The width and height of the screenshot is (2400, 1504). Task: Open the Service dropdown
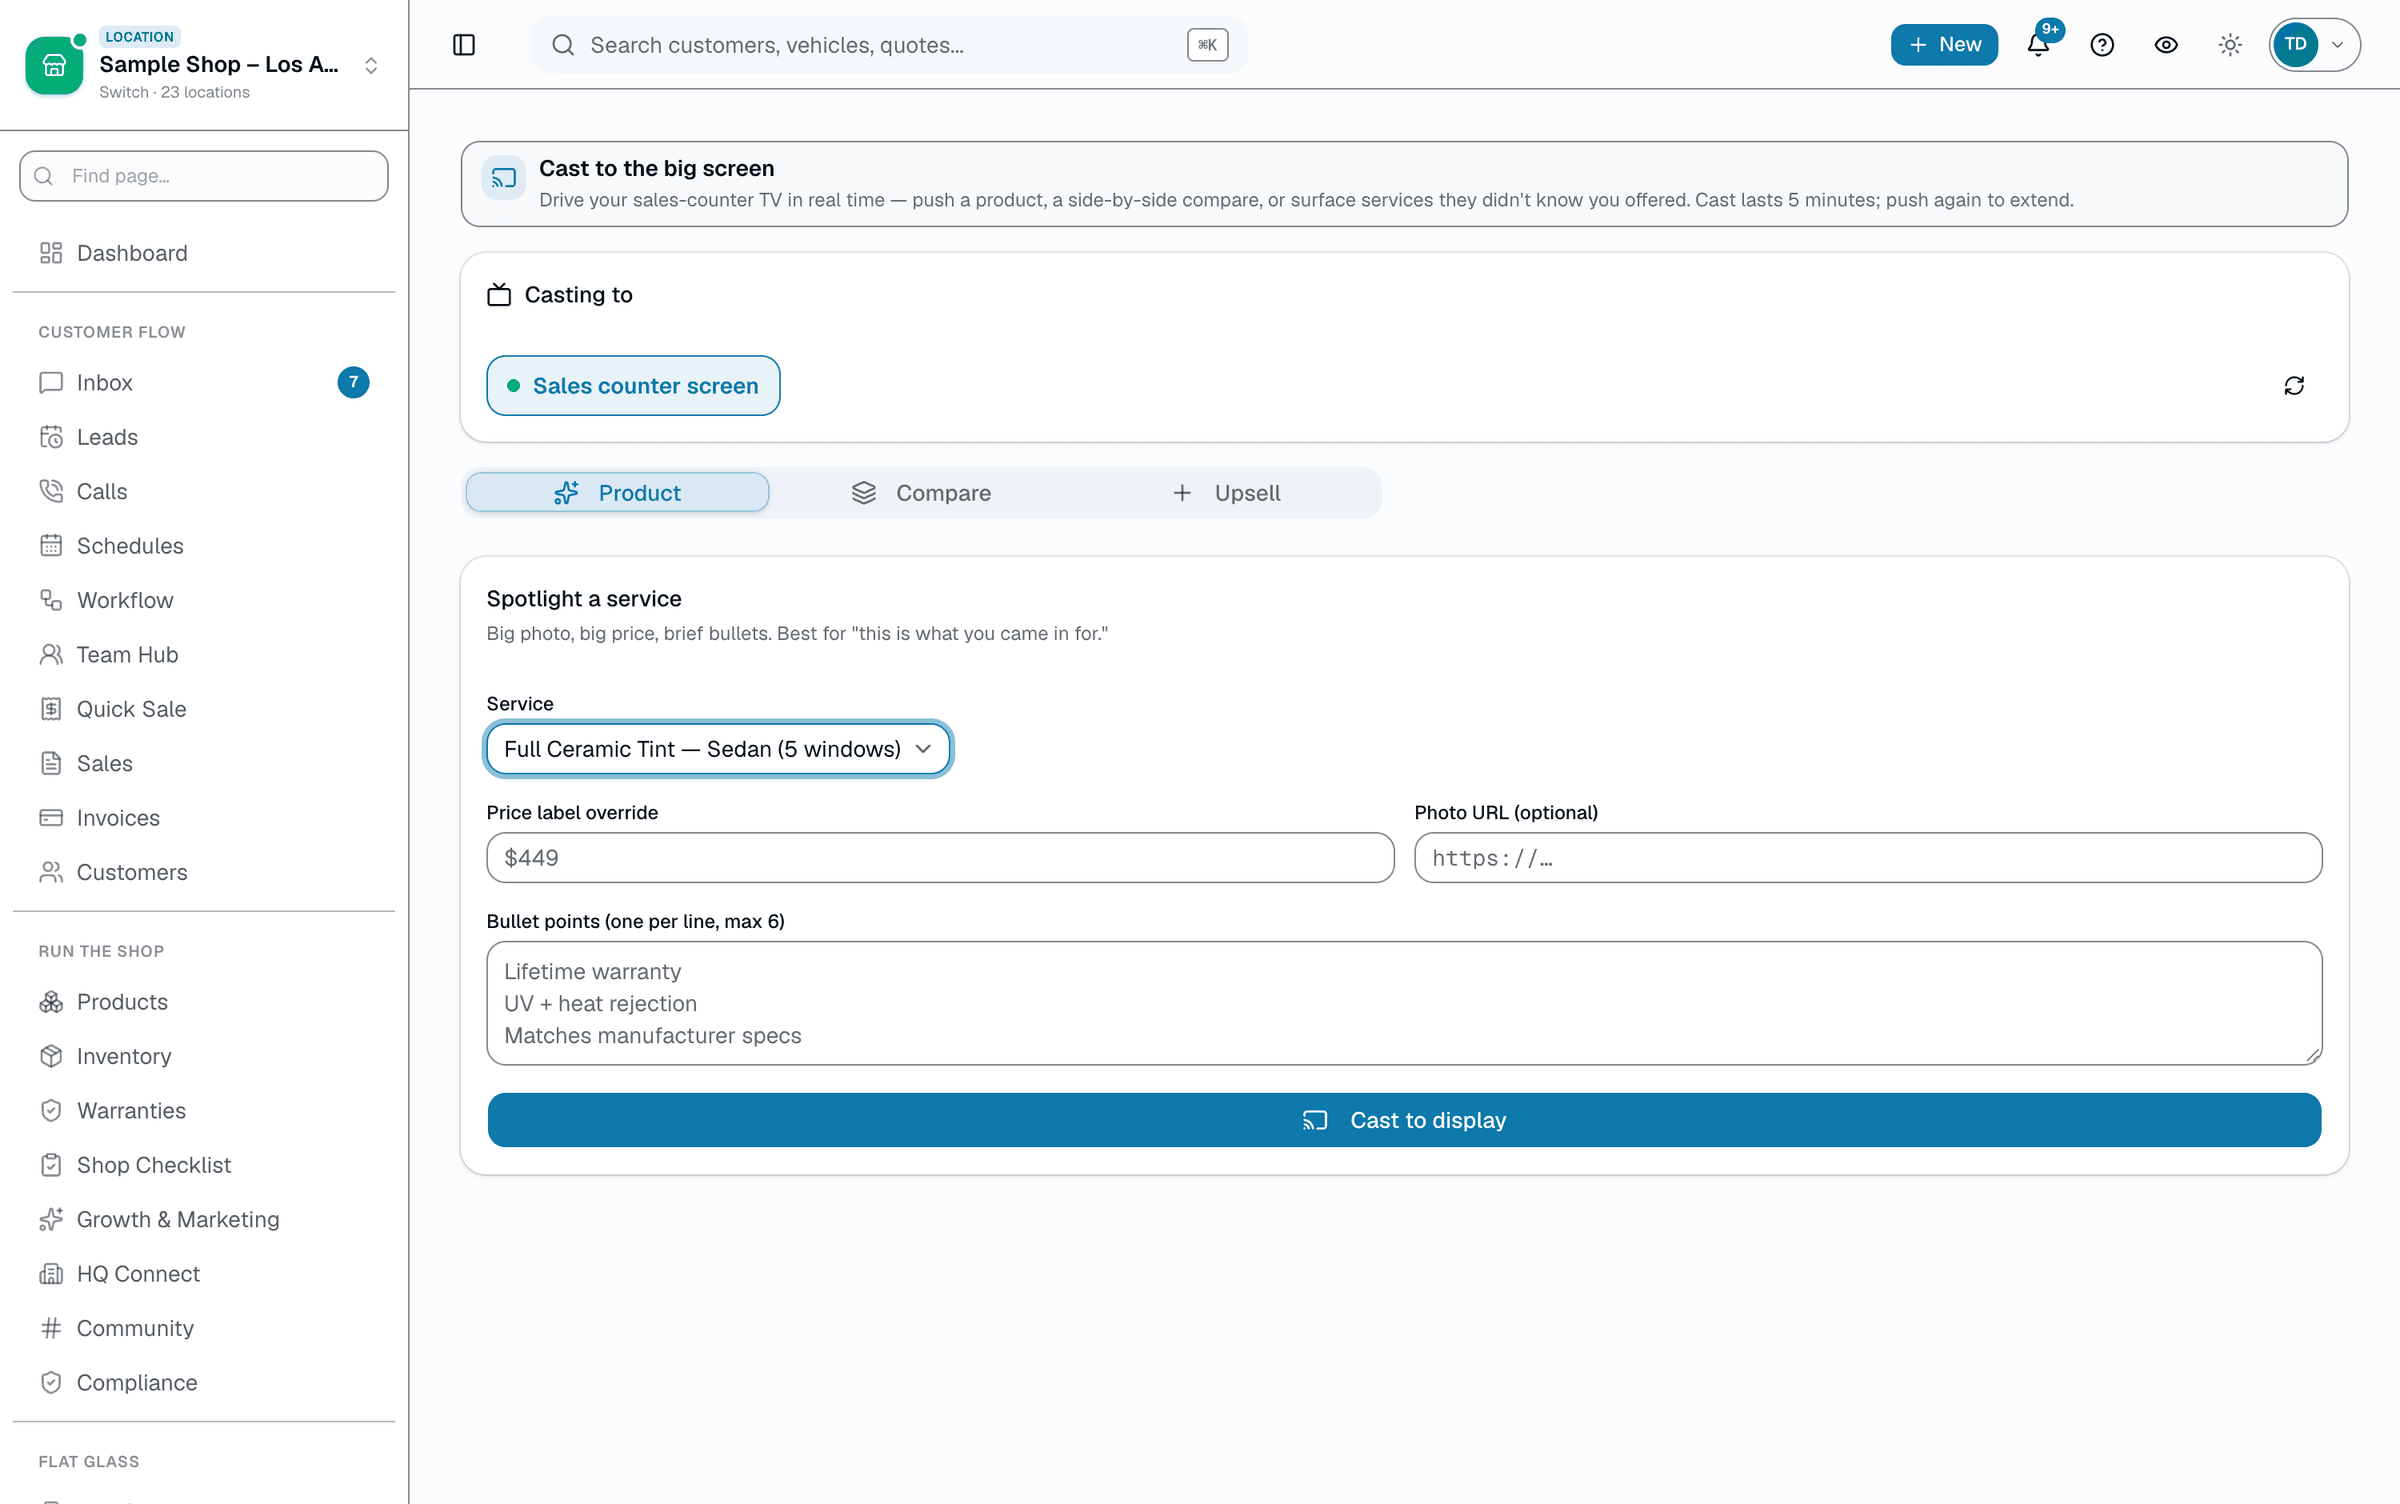pyautogui.click(x=718, y=749)
